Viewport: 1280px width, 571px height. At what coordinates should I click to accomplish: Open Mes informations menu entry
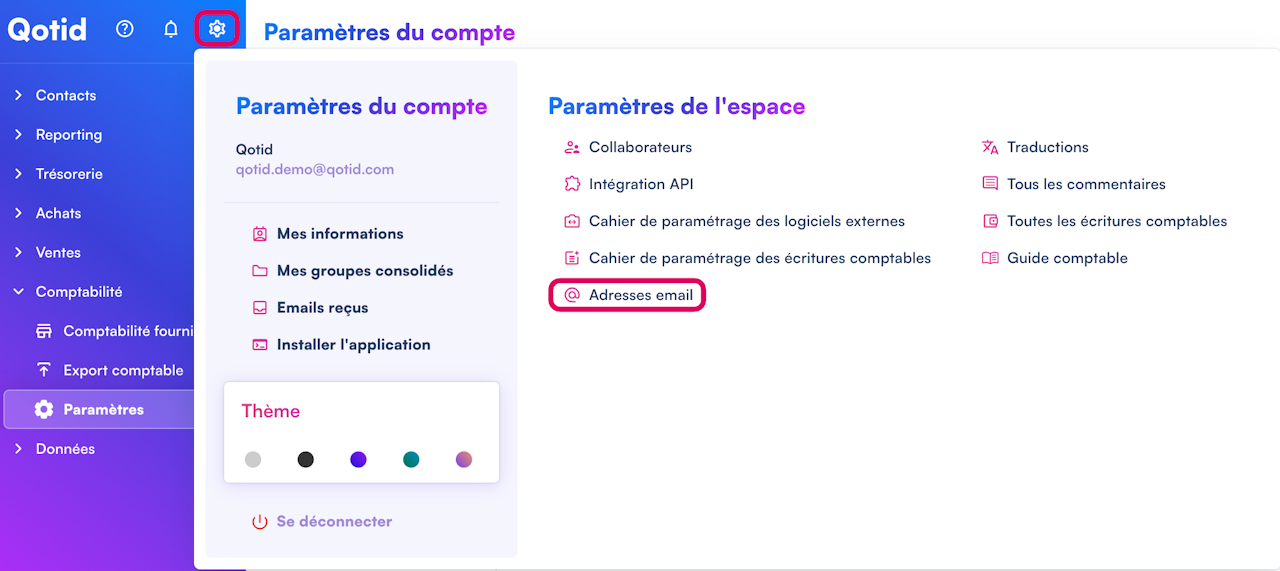[x=340, y=234]
